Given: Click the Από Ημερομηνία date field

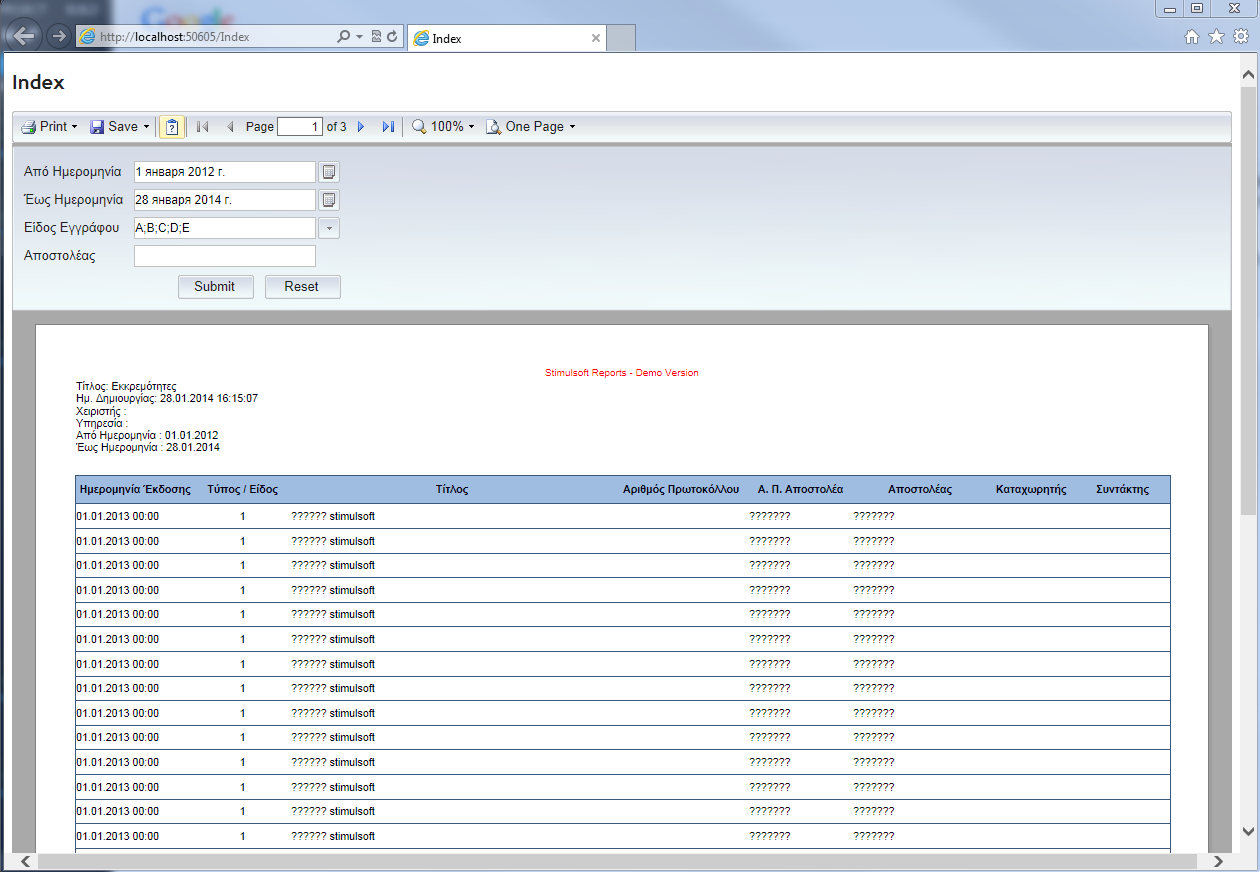Looking at the screenshot, I should tap(225, 172).
